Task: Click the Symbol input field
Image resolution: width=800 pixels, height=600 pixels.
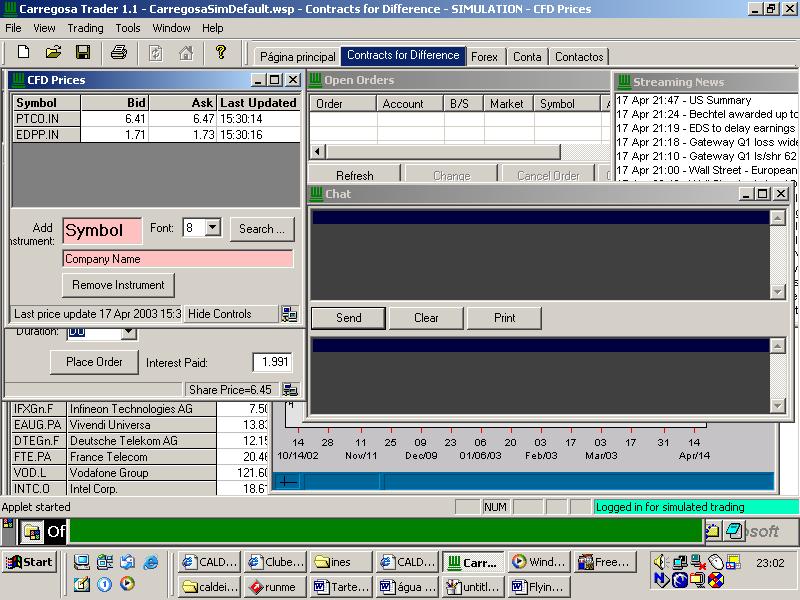Action: tap(102, 231)
